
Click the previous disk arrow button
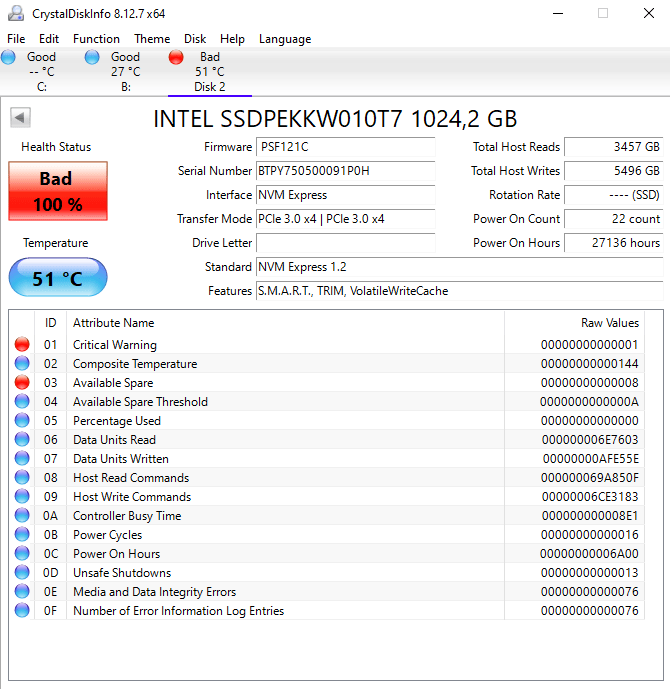pos(19,118)
